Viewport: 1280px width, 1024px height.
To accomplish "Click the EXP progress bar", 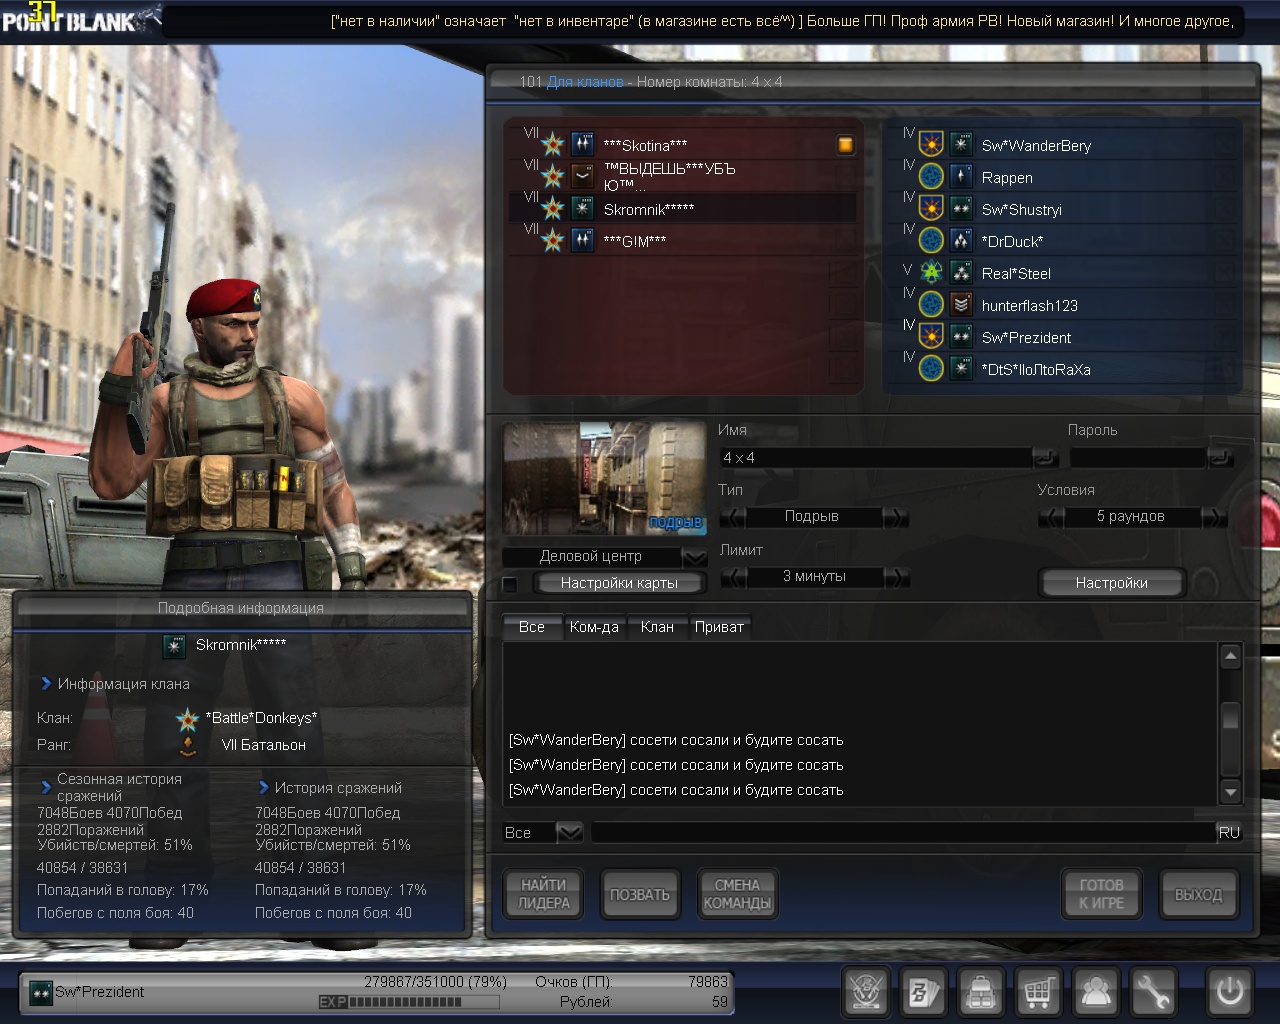I will (410, 1002).
